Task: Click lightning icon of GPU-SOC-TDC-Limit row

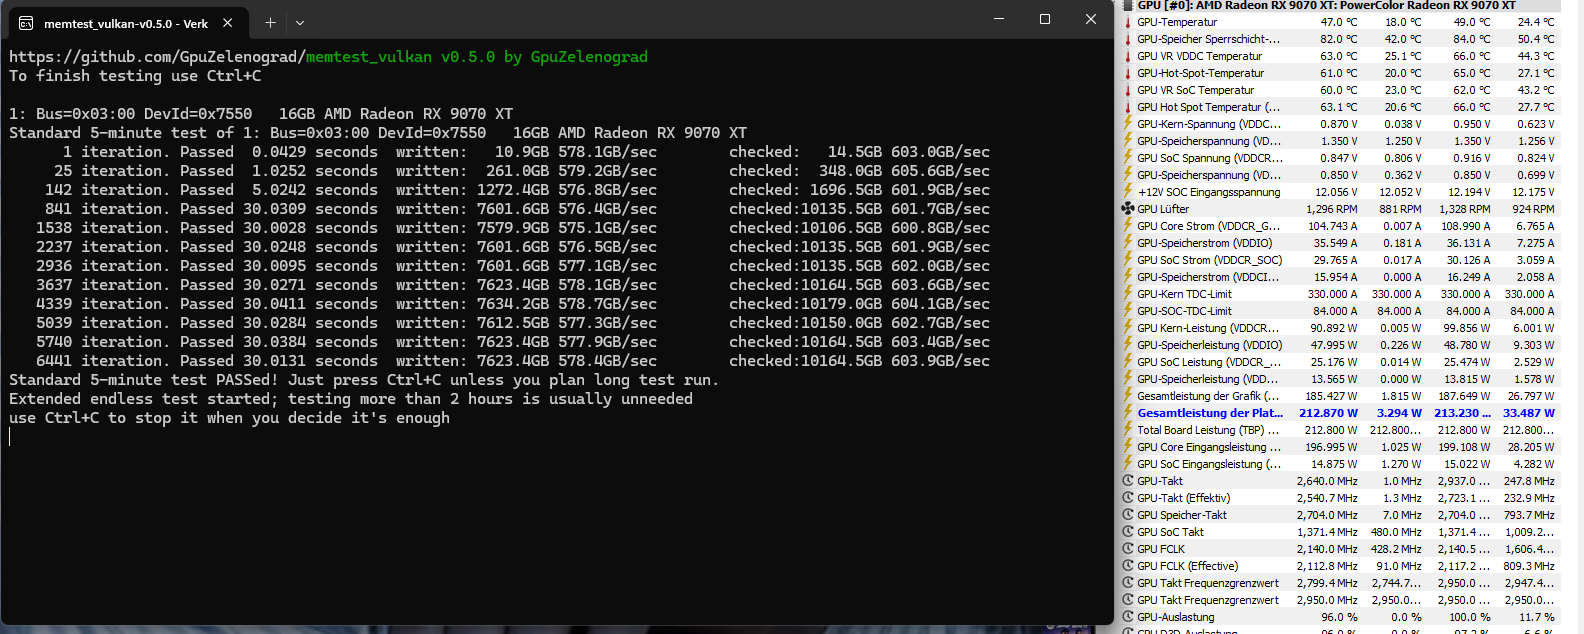Action: point(1128,311)
